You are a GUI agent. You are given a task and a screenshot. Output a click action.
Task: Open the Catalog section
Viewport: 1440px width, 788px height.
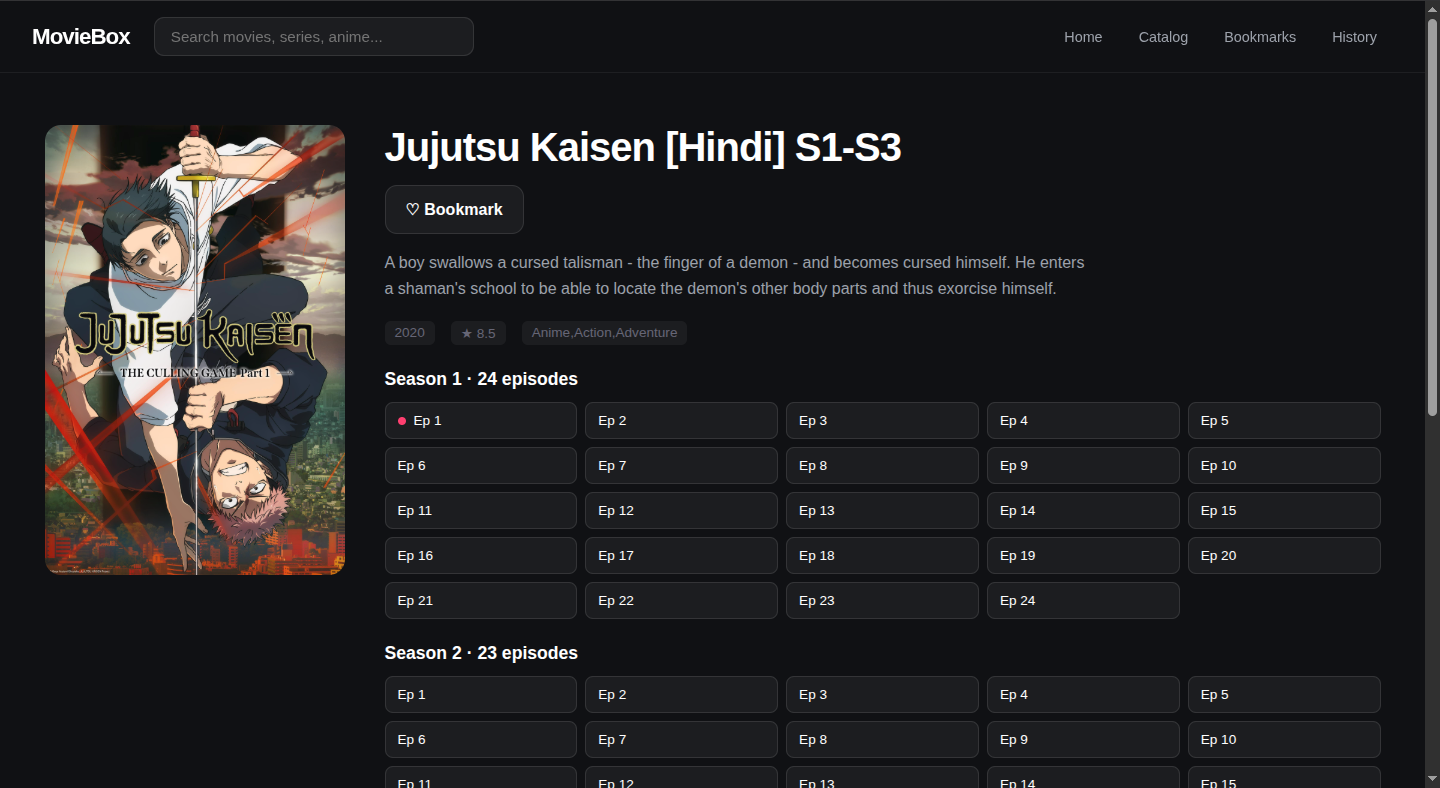[1163, 37]
